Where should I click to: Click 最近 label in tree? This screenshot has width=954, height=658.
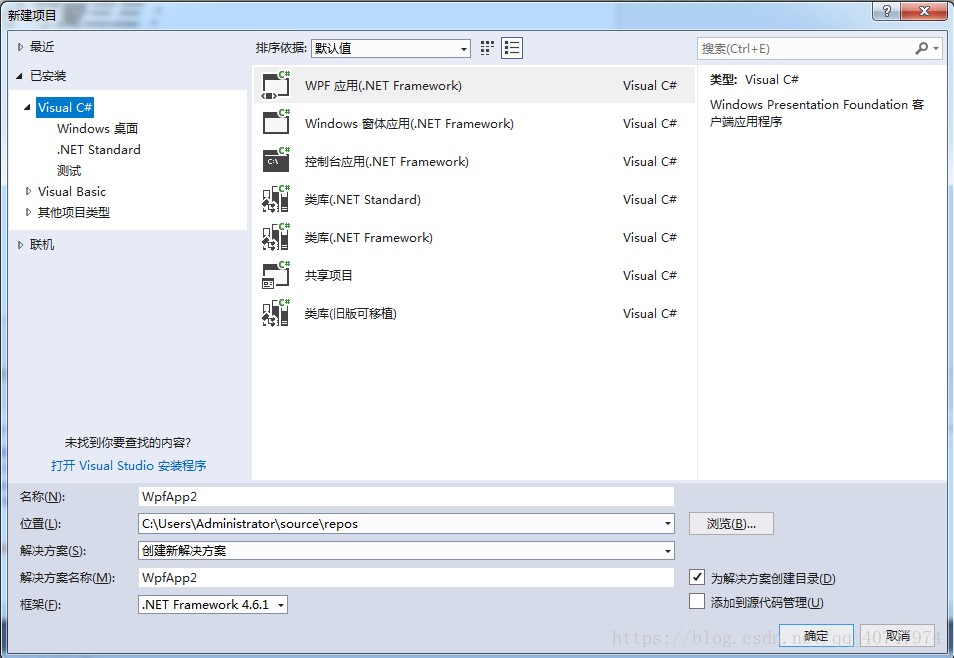(x=42, y=47)
